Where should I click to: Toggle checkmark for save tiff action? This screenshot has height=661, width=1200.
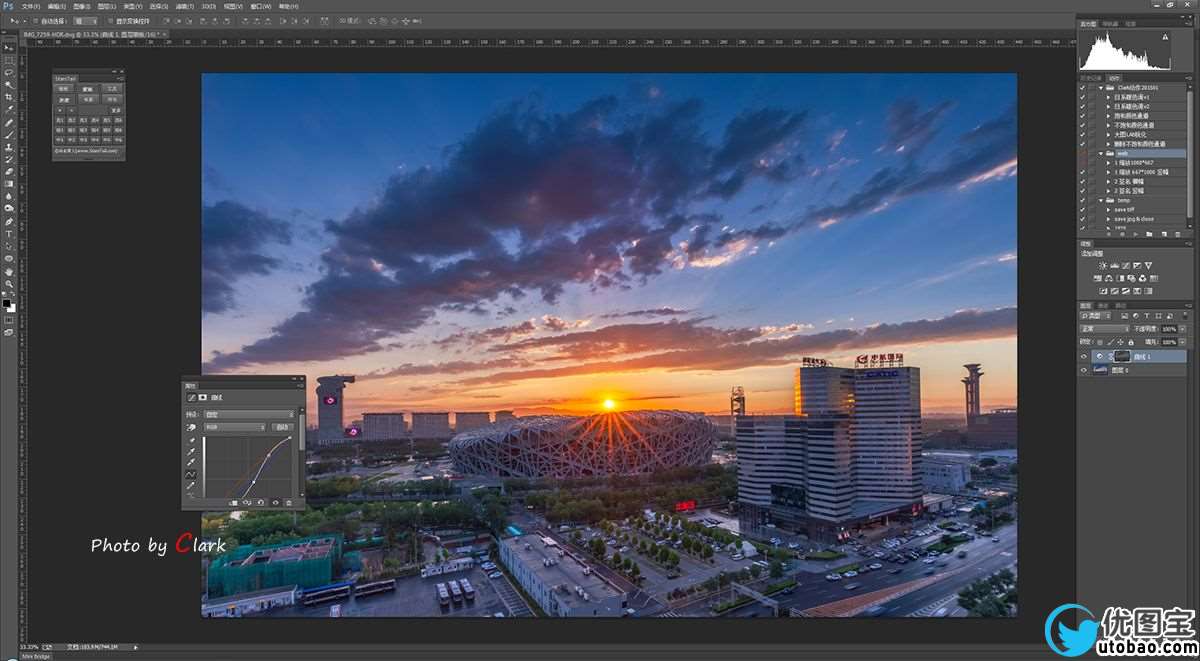[1082, 210]
